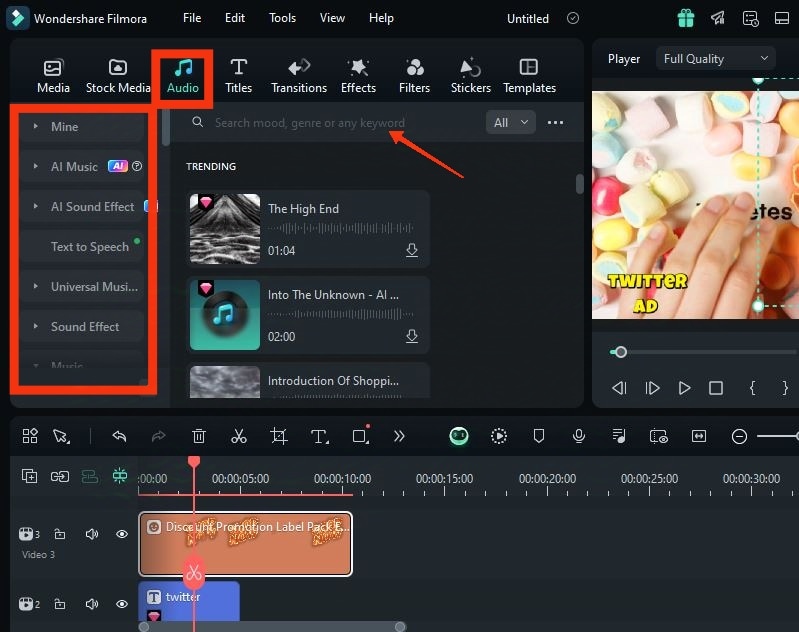Download The High End track

point(412,250)
